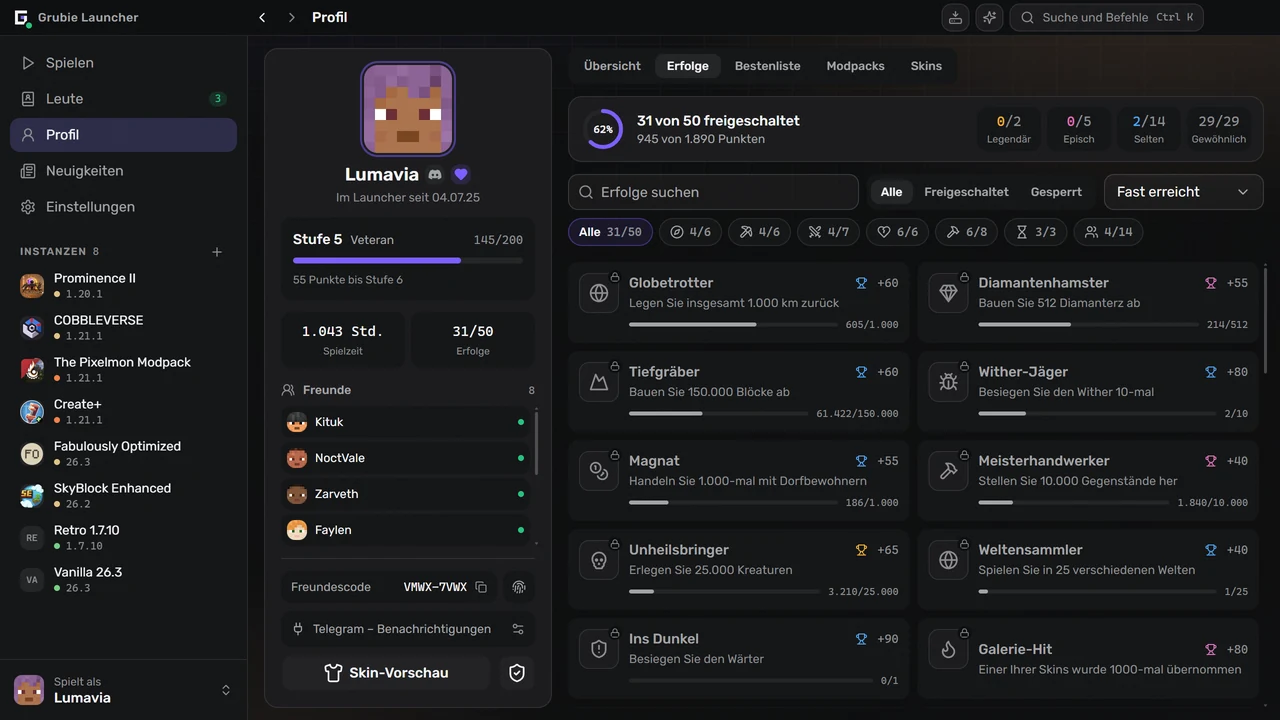The width and height of the screenshot is (1280, 720).
Task: Show only Freigeschaltet achievements
Action: click(966, 192)
